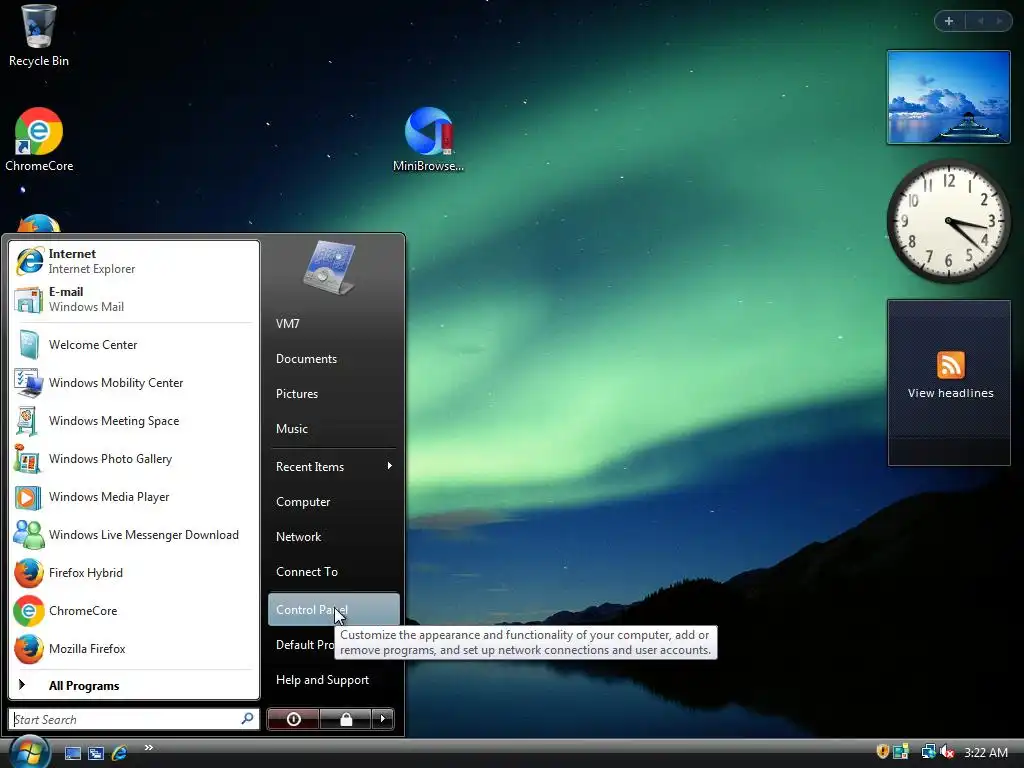The width and height of the screenshot is (1024, 768).
Task: Open Computer from Start menu
Action: coord(333,502)
